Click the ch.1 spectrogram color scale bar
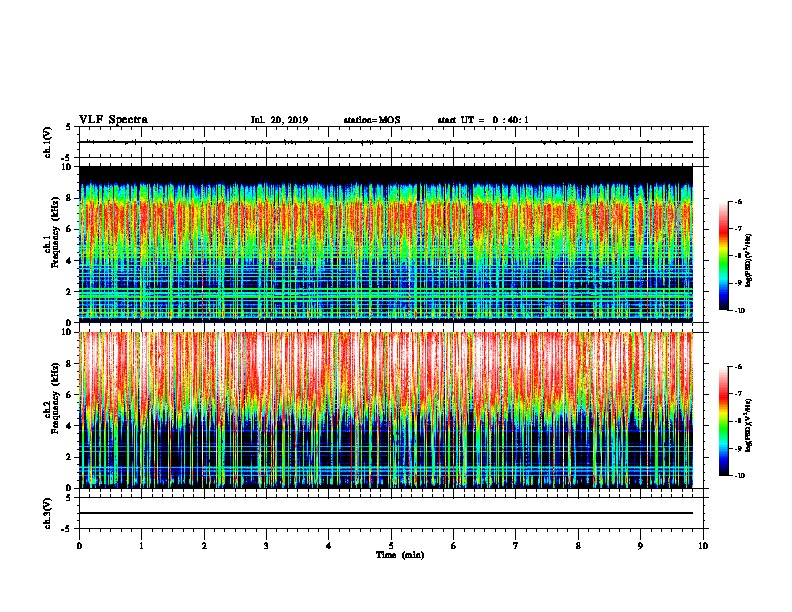792x612 pixels. click(x=724, y=256)
